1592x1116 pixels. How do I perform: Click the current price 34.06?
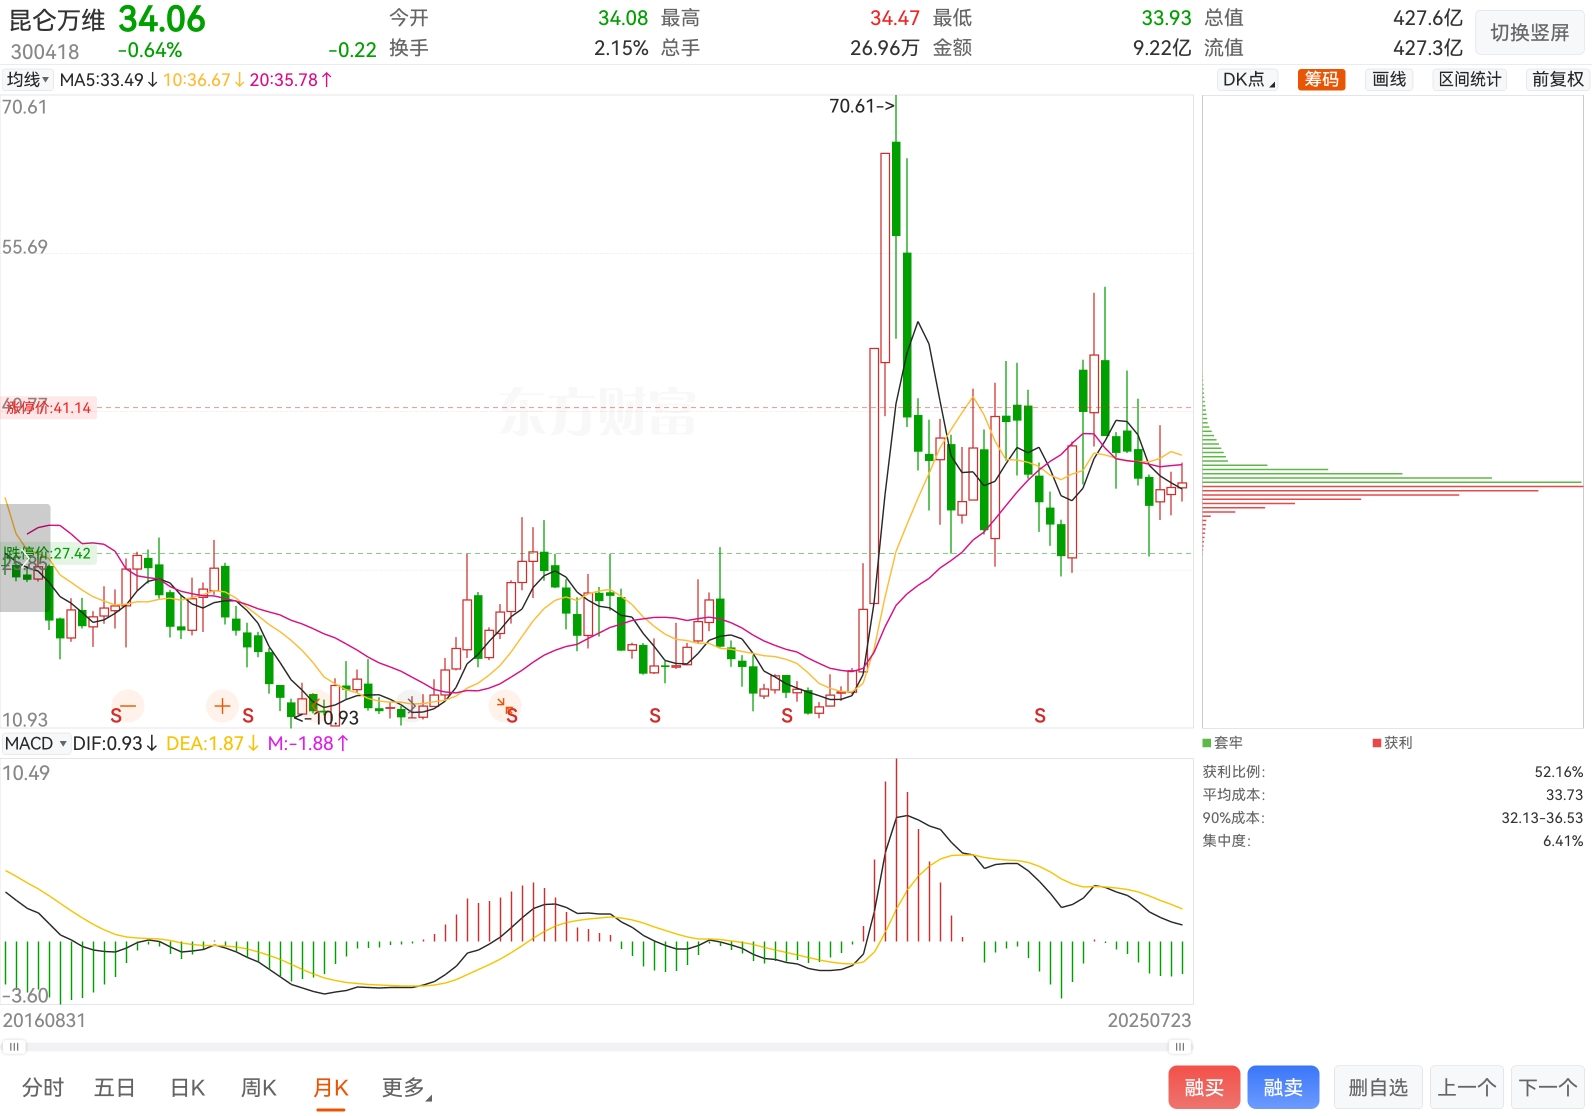(x=162, y=19)
